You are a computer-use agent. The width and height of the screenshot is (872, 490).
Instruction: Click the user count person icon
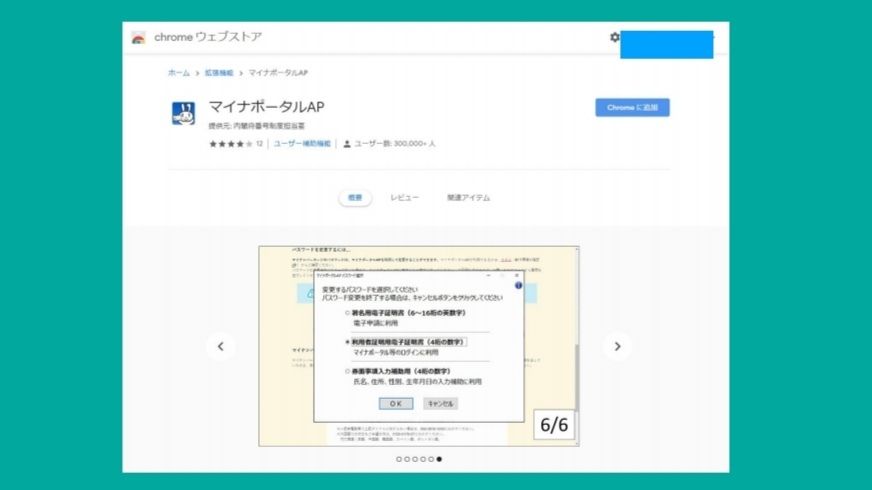point(347,144)
